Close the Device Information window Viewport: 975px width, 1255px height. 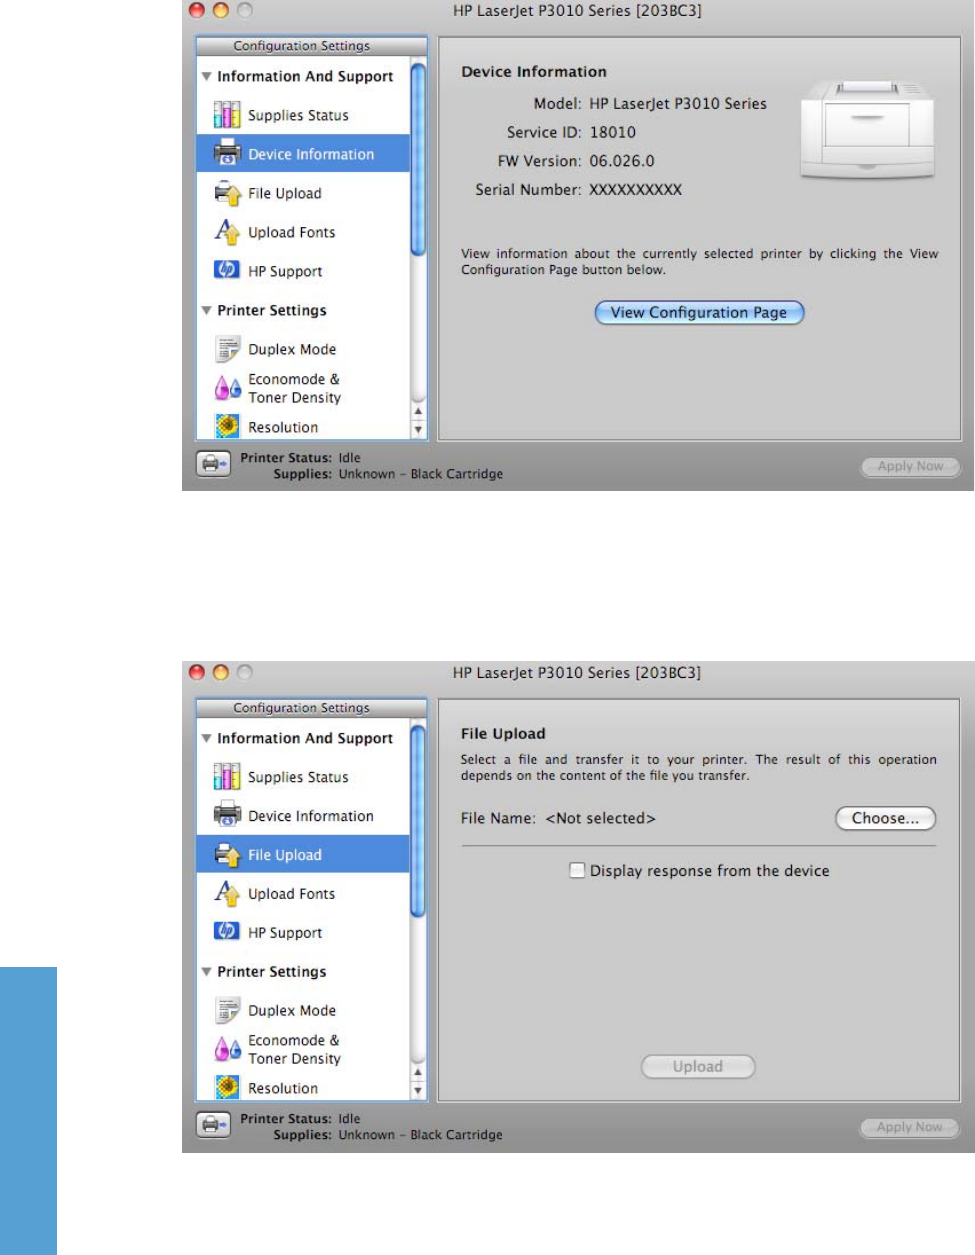[197, 11]
